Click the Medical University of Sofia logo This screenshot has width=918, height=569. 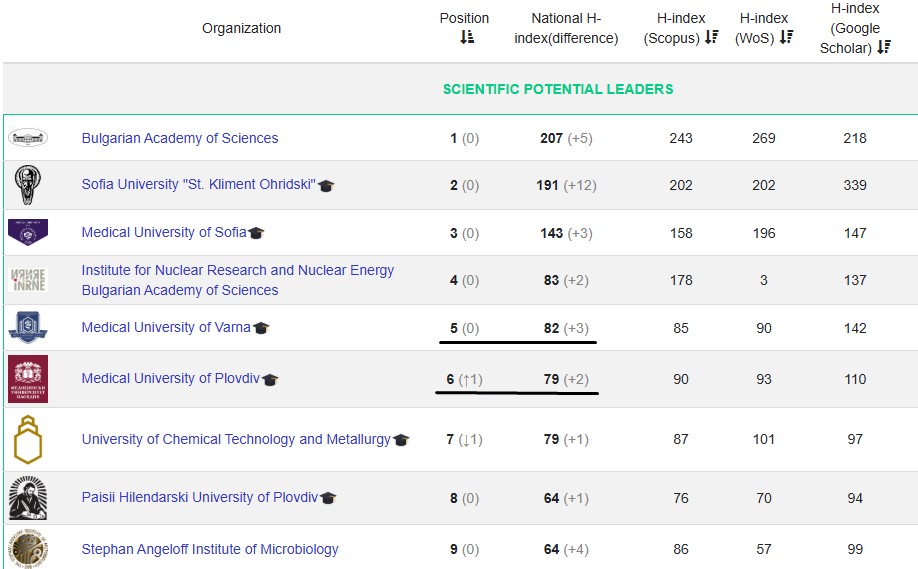pyautogui.click(x=28, y=232)
